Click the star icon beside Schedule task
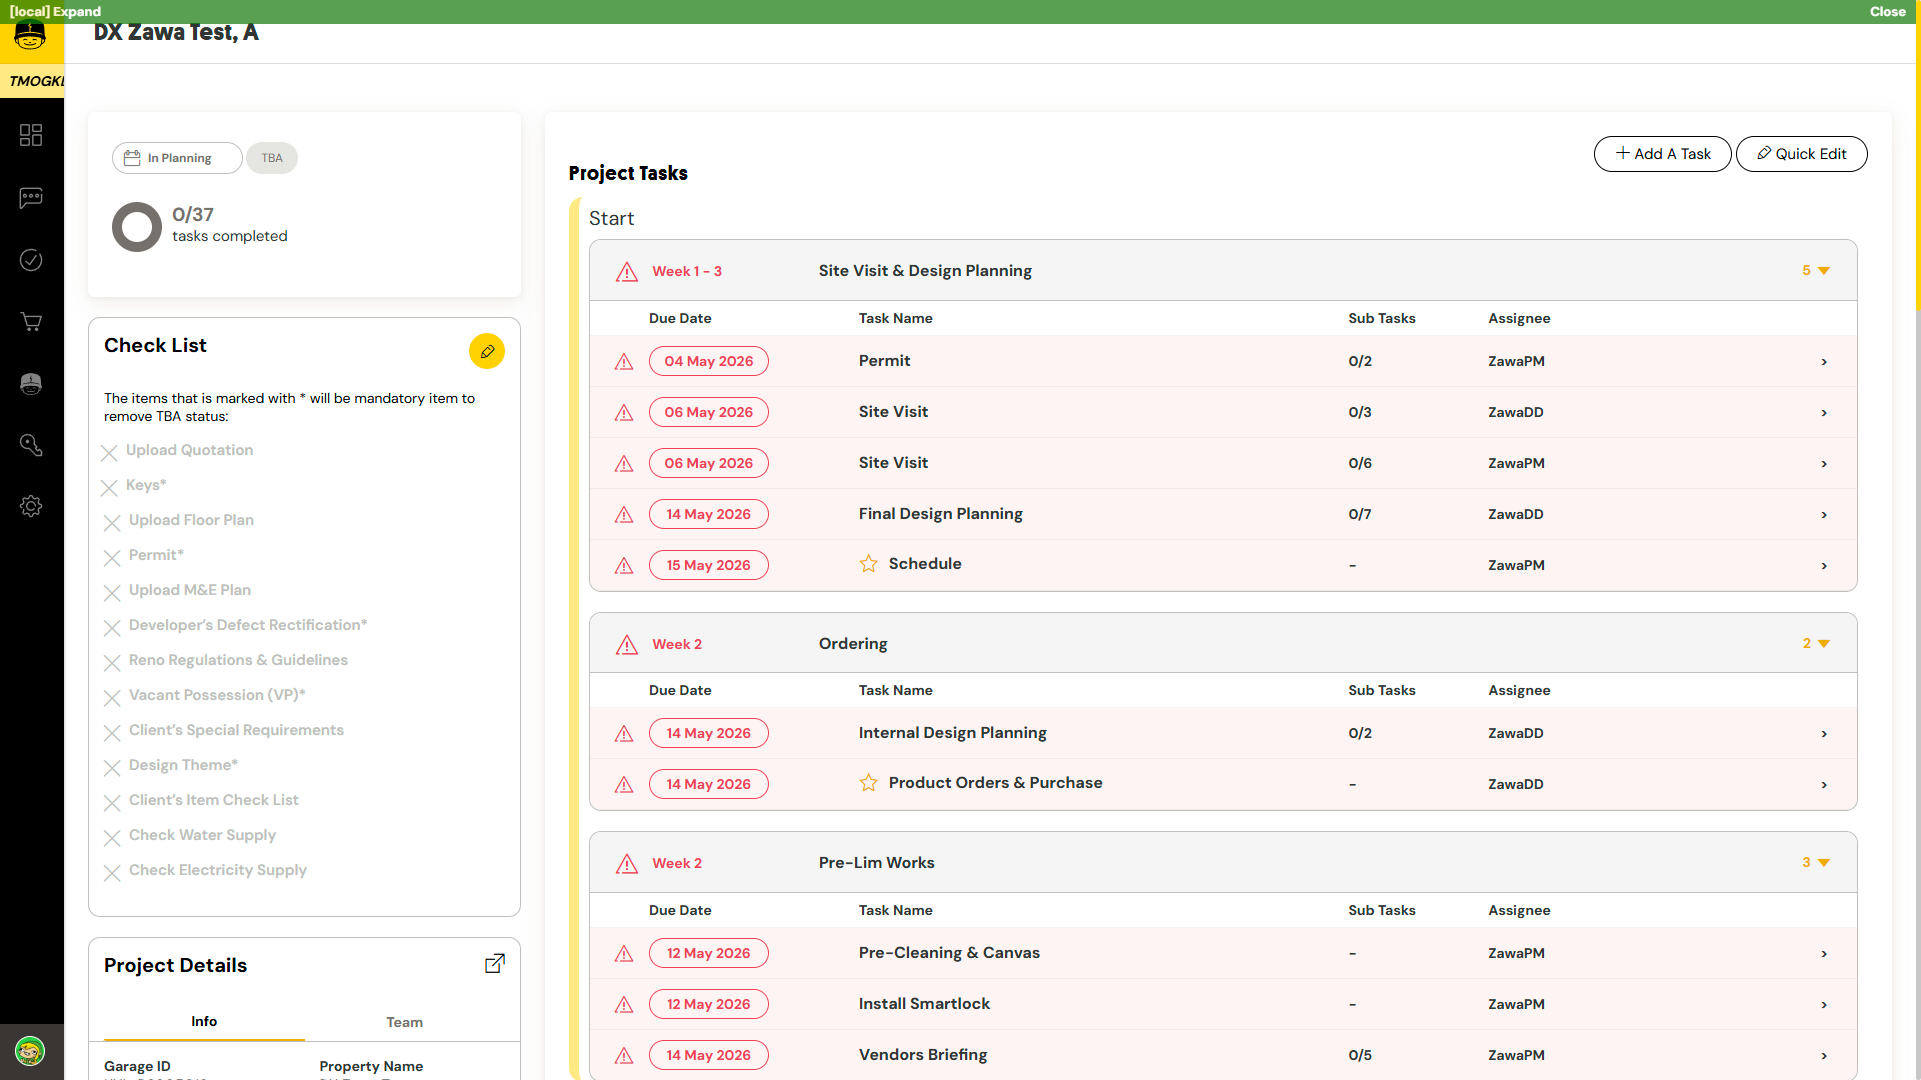 point(868,564)
